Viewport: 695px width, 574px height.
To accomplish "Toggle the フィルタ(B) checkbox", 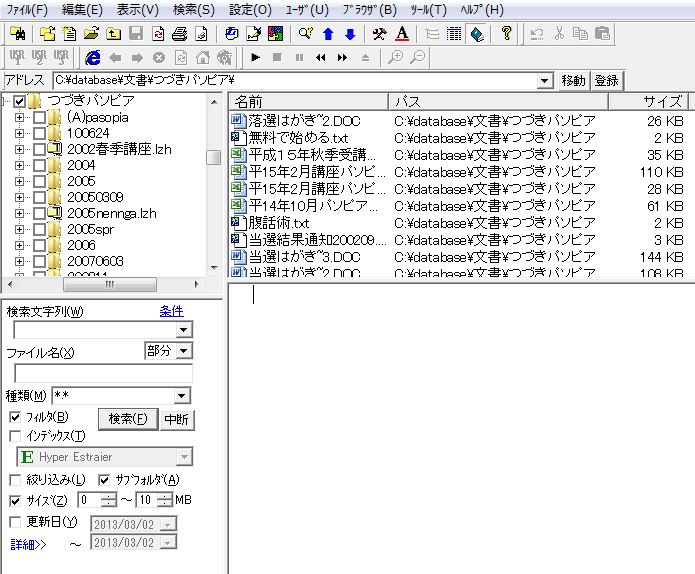I will point(15,417).
